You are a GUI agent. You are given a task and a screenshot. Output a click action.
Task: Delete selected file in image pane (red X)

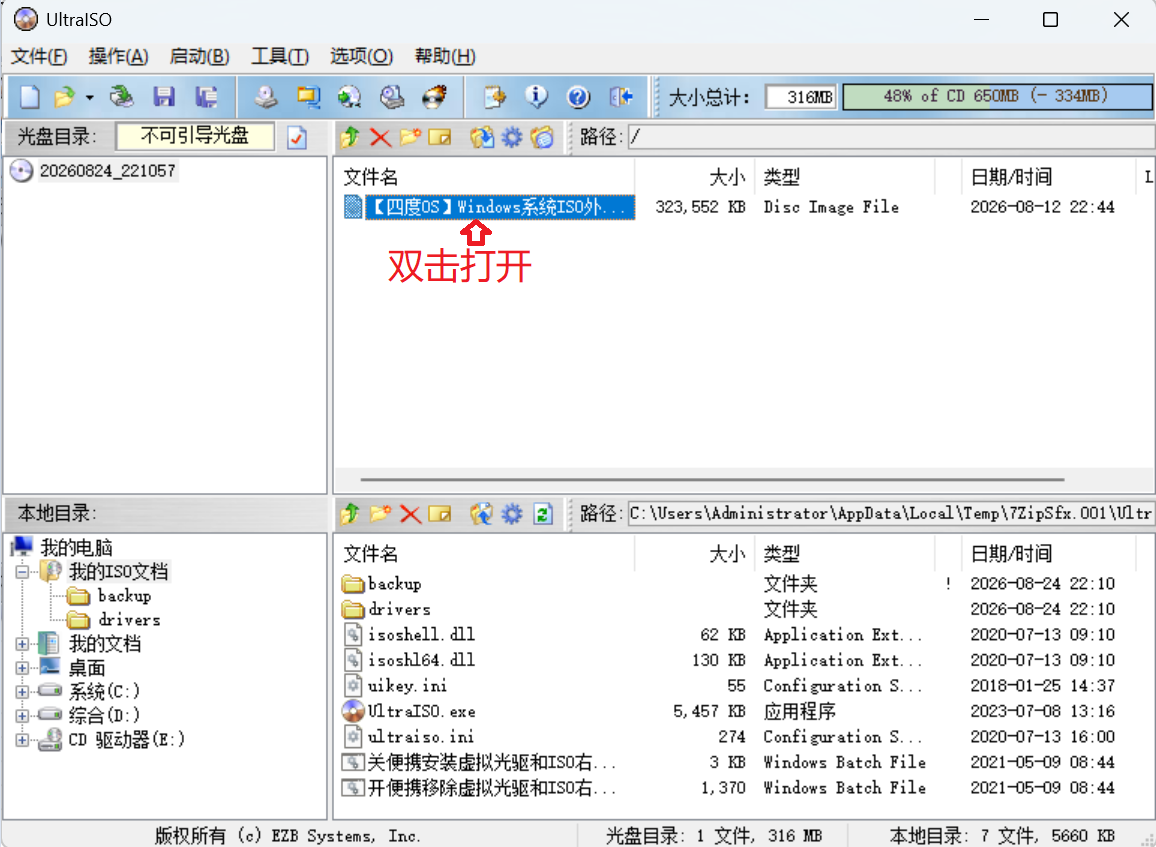coord(380,137)
